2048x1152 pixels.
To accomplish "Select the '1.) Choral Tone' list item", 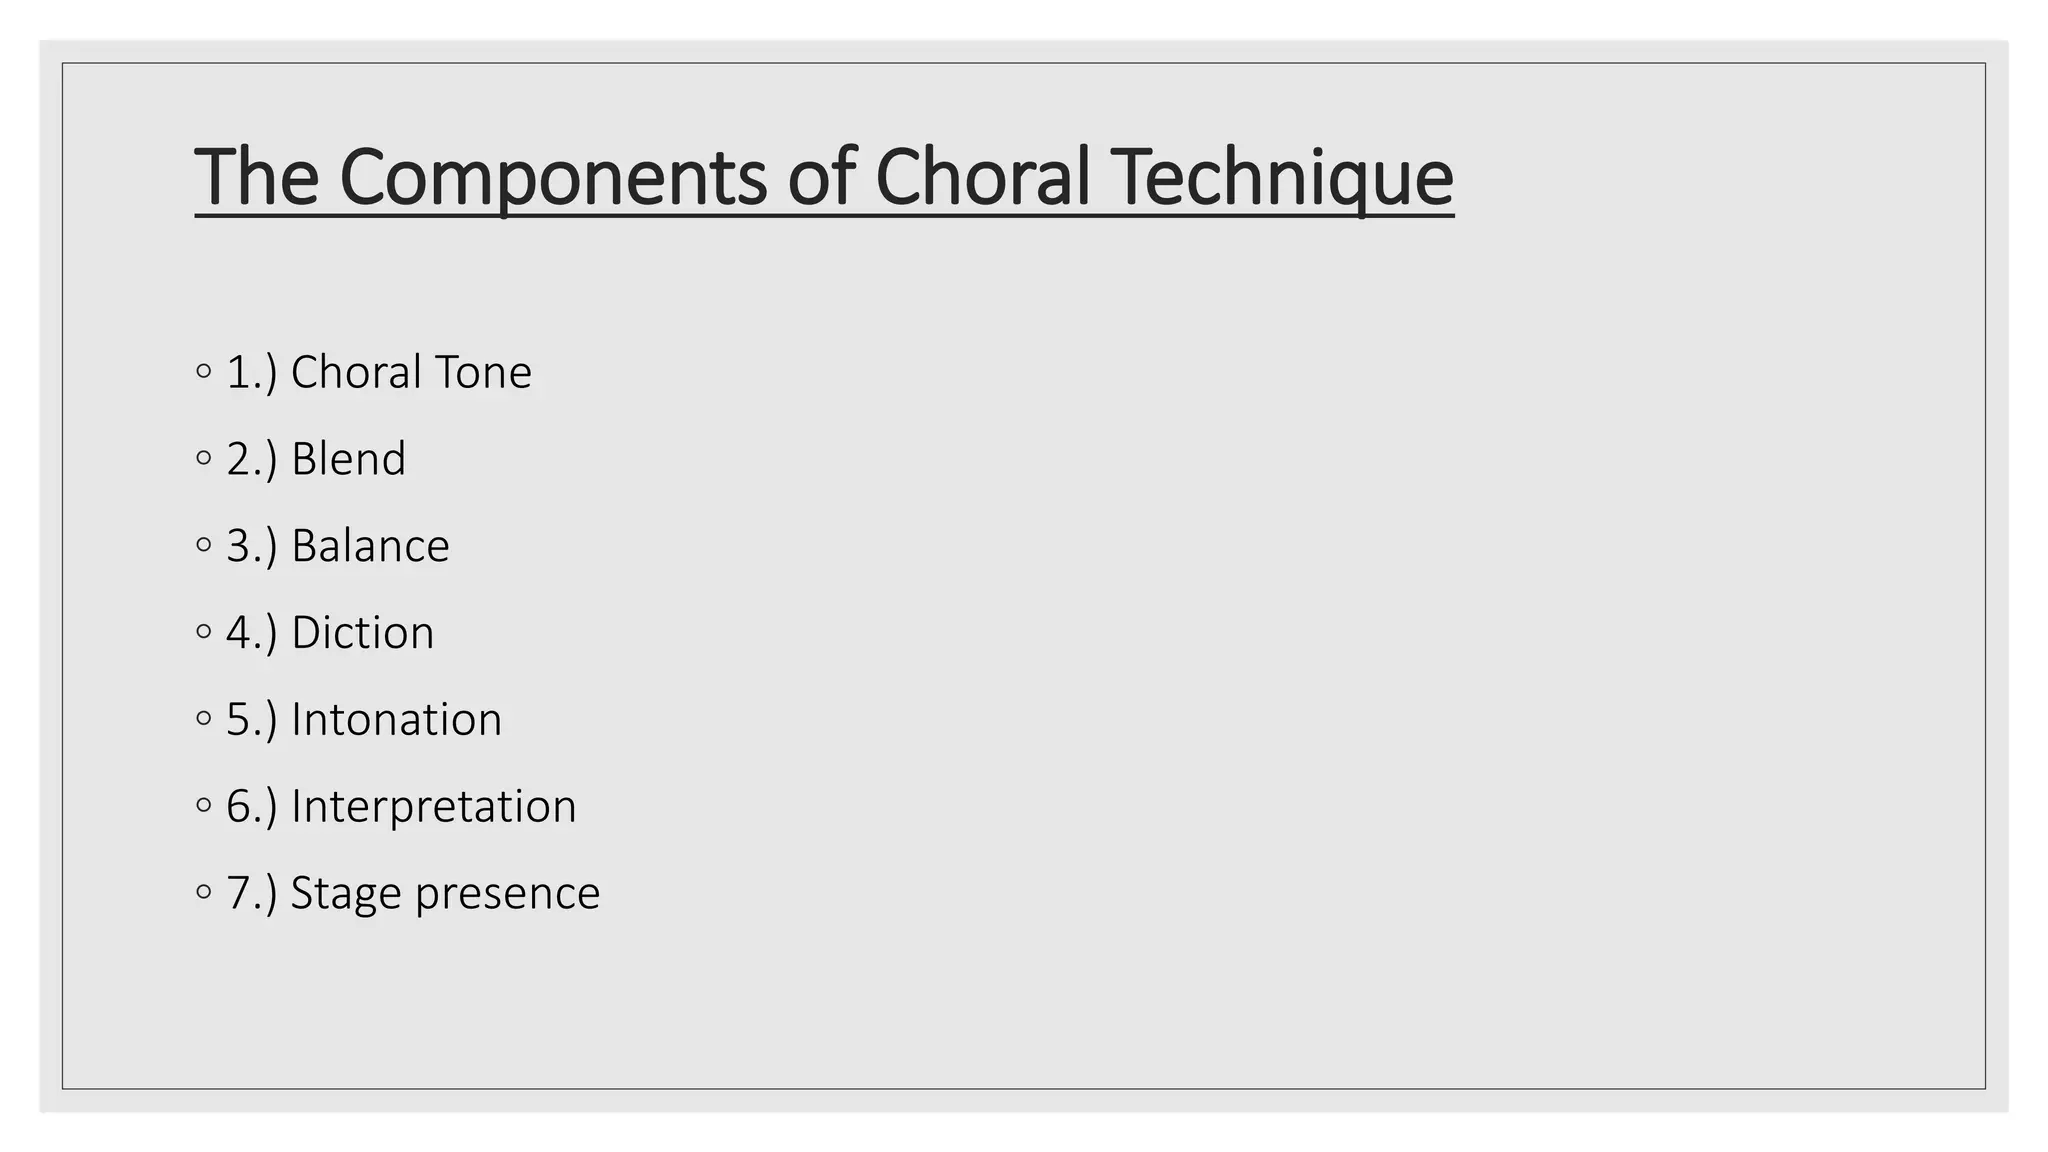I will point(379,372).
